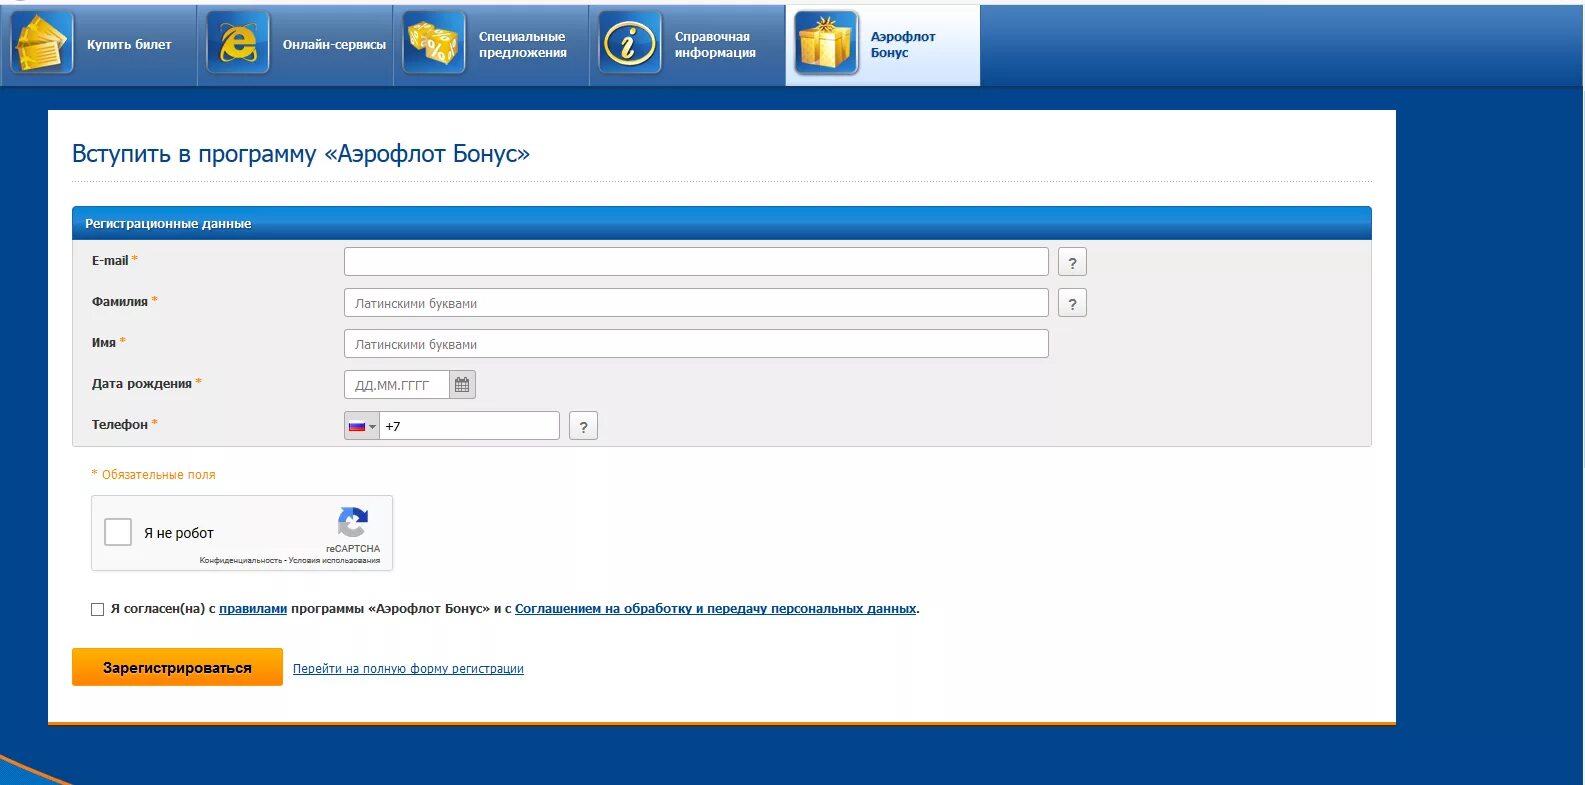
Task: Open the reCAPTCHA Конфиденциальность link
Action: pyautogui.click(x=241, y=560)
